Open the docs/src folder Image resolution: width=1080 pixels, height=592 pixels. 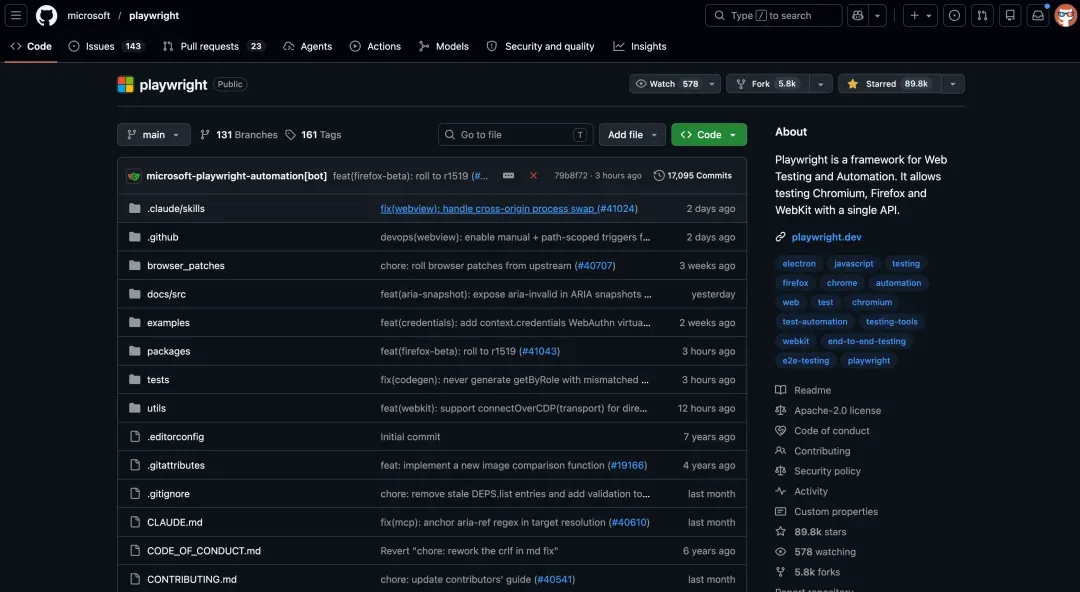(166, 294)
